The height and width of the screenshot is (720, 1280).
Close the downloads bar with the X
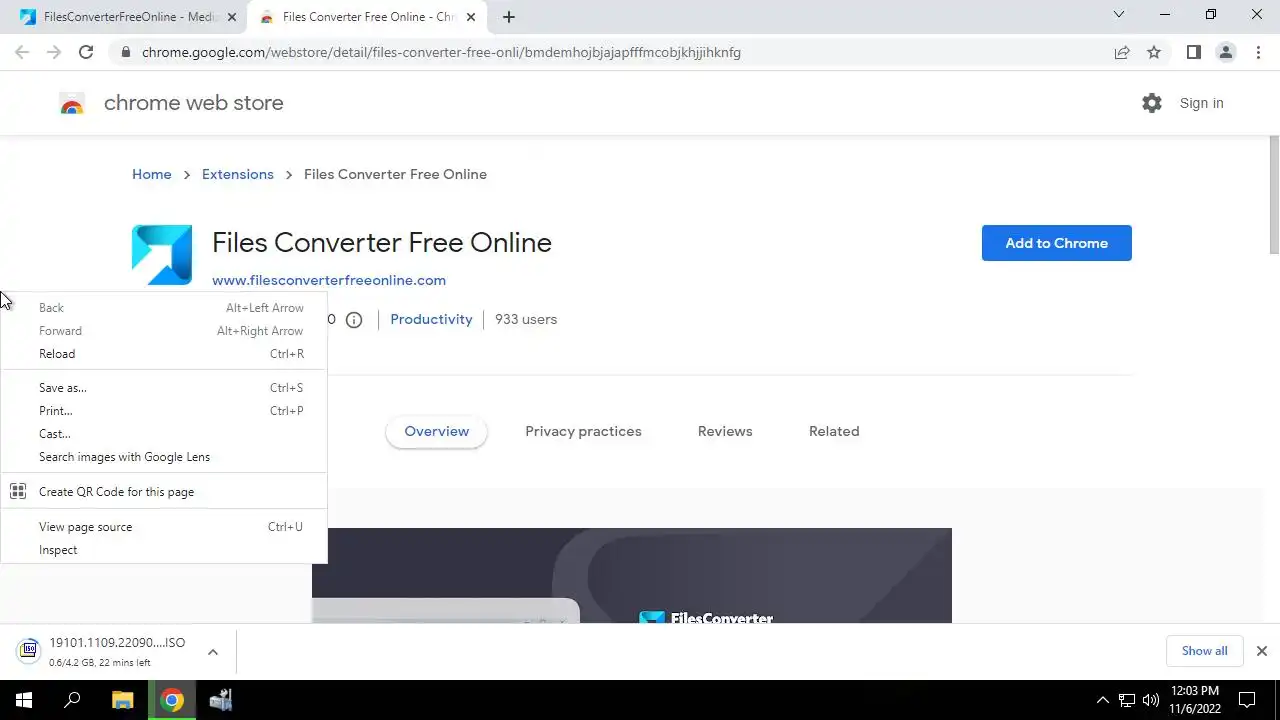click(x=1262, y=651)
